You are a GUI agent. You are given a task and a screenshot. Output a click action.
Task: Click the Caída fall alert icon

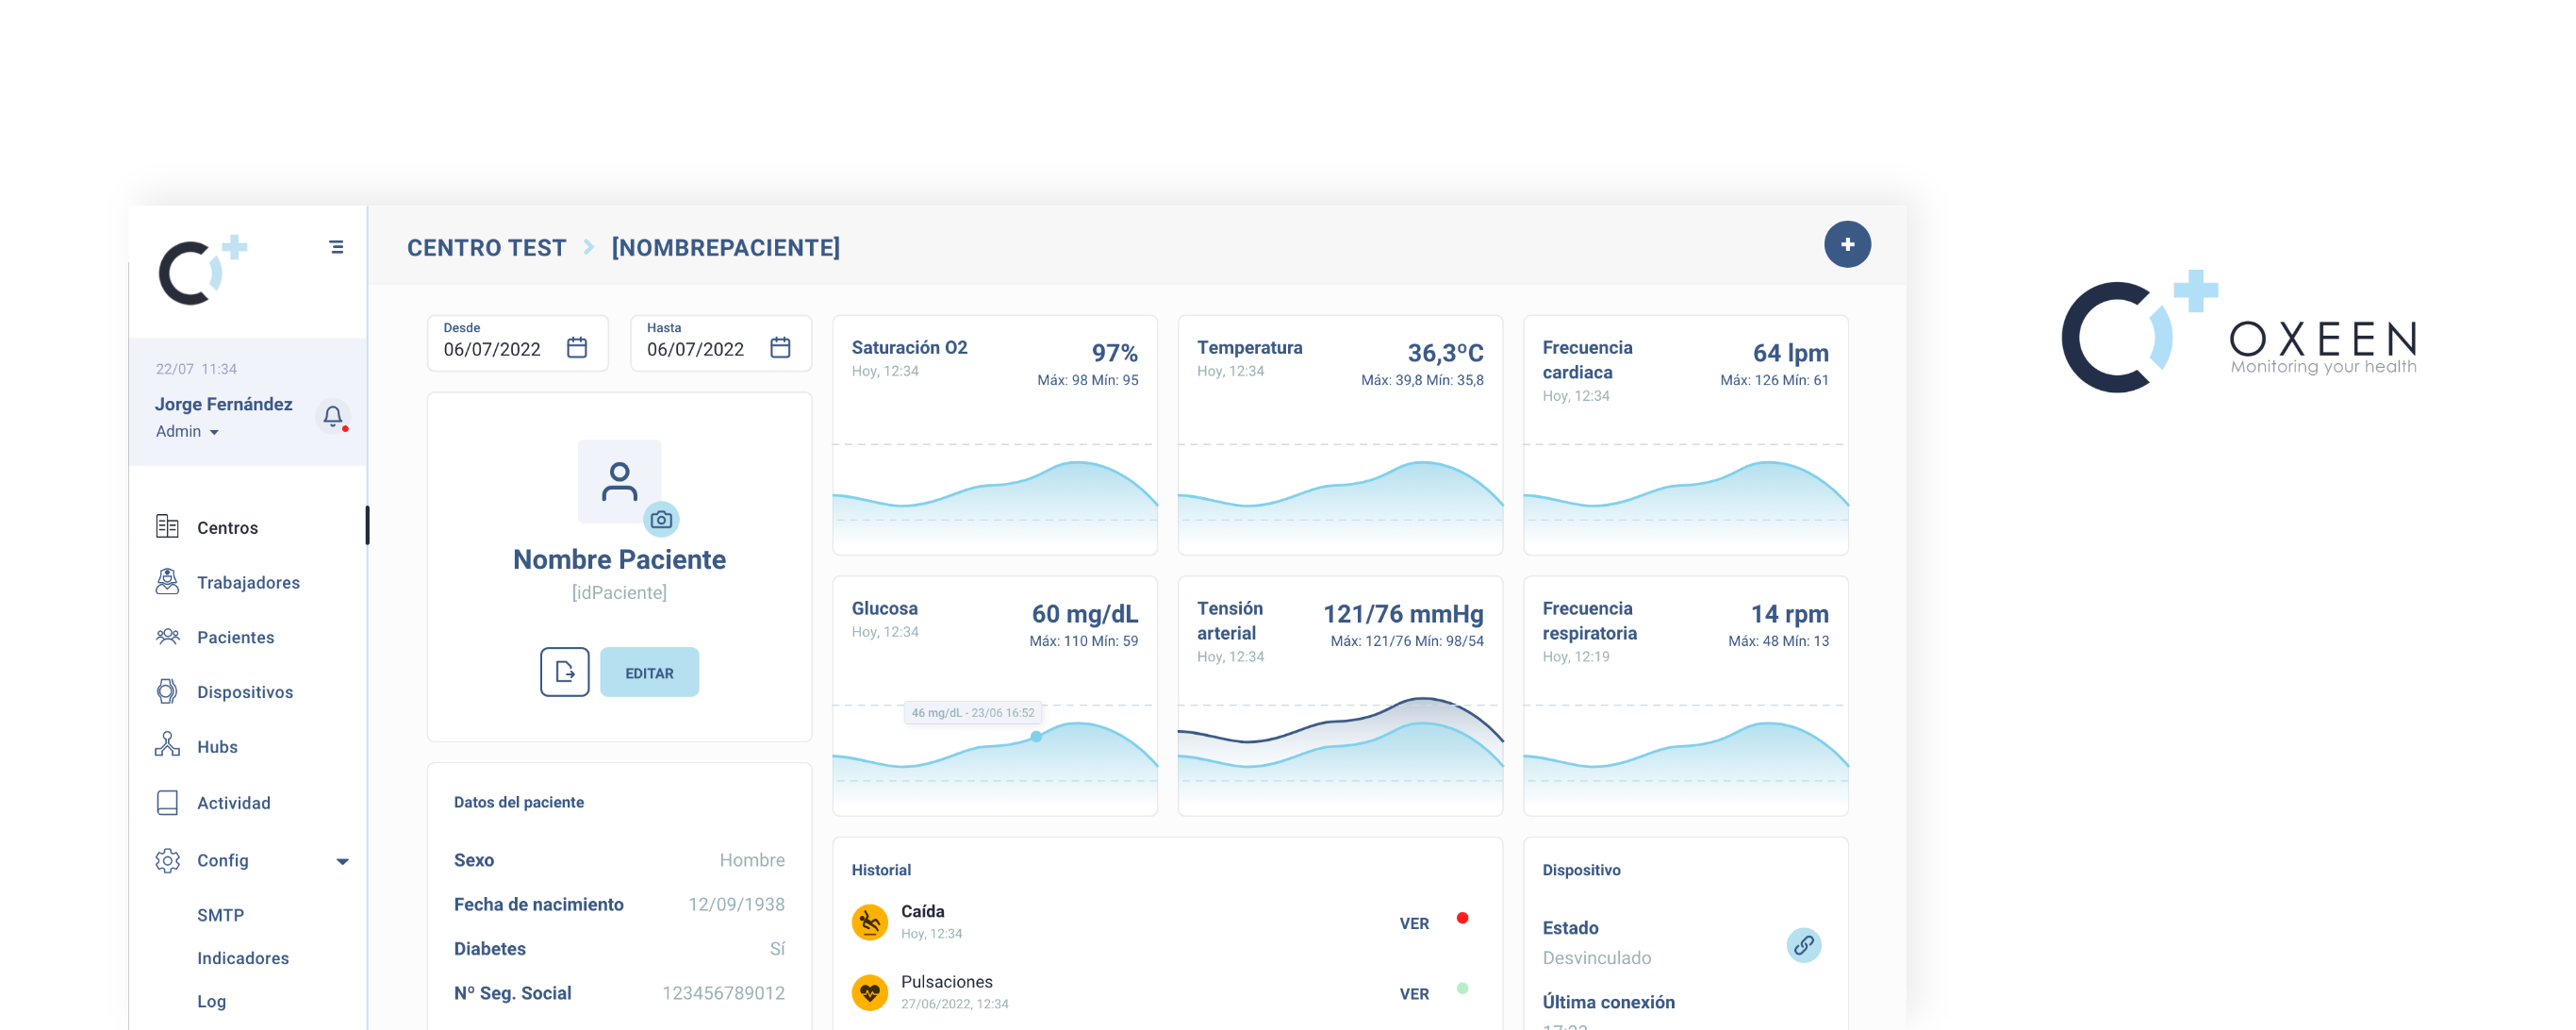pyautogui.click(x=869, y=922)
